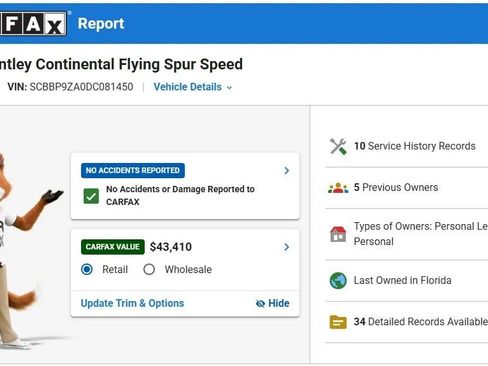Click 5 Previous Owners text
The height and width of the screenshot is (366, 488).
coord(396,187)
